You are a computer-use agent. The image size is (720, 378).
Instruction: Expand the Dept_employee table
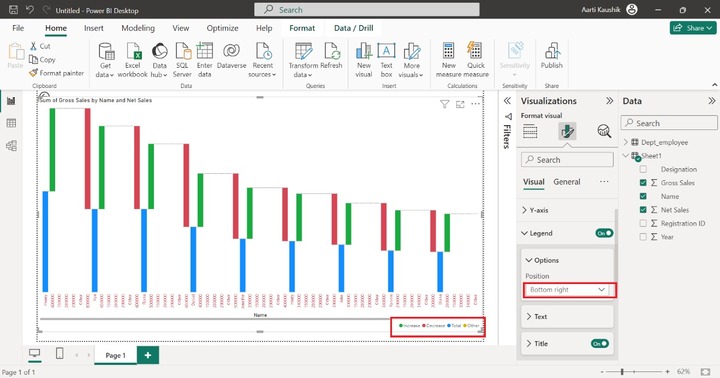(x=626, y=142)
